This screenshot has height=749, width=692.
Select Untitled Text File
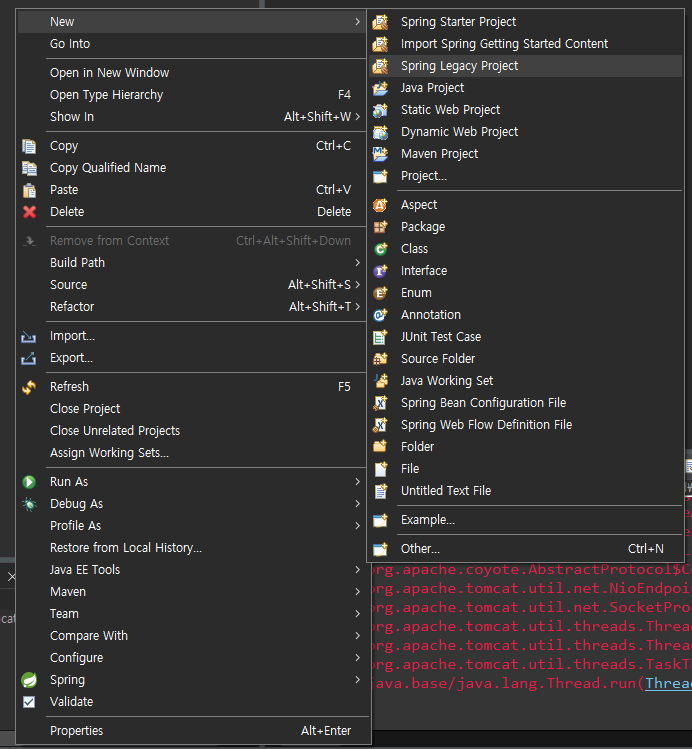(525, 491)
